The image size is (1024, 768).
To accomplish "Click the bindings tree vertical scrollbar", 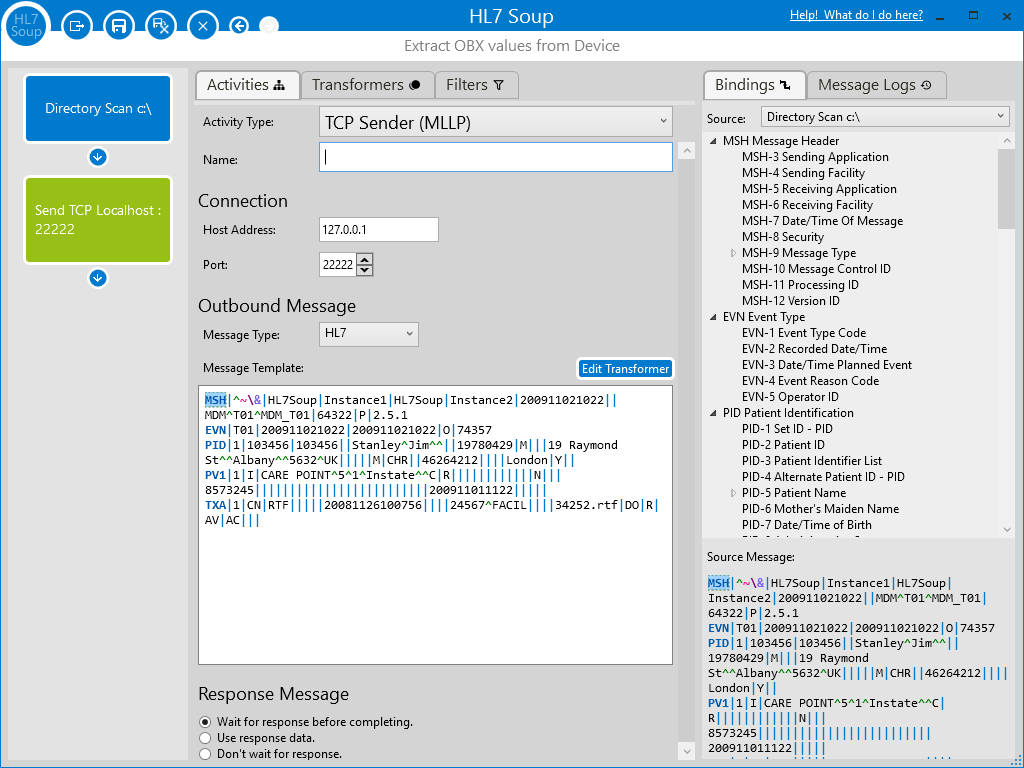I will click(x=1006, y=190).
